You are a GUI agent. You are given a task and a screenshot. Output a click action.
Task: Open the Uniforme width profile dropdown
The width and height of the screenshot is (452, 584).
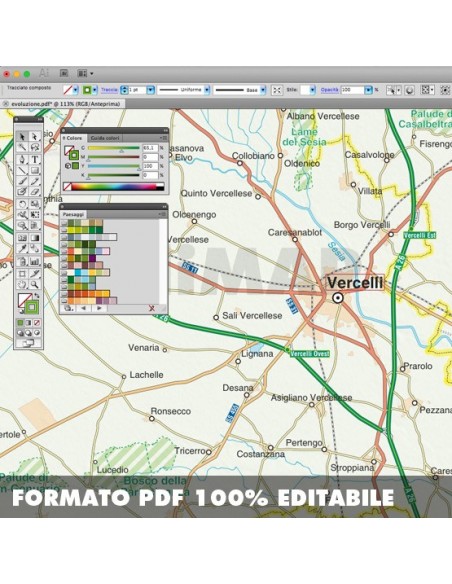click(x=207, y=90)
